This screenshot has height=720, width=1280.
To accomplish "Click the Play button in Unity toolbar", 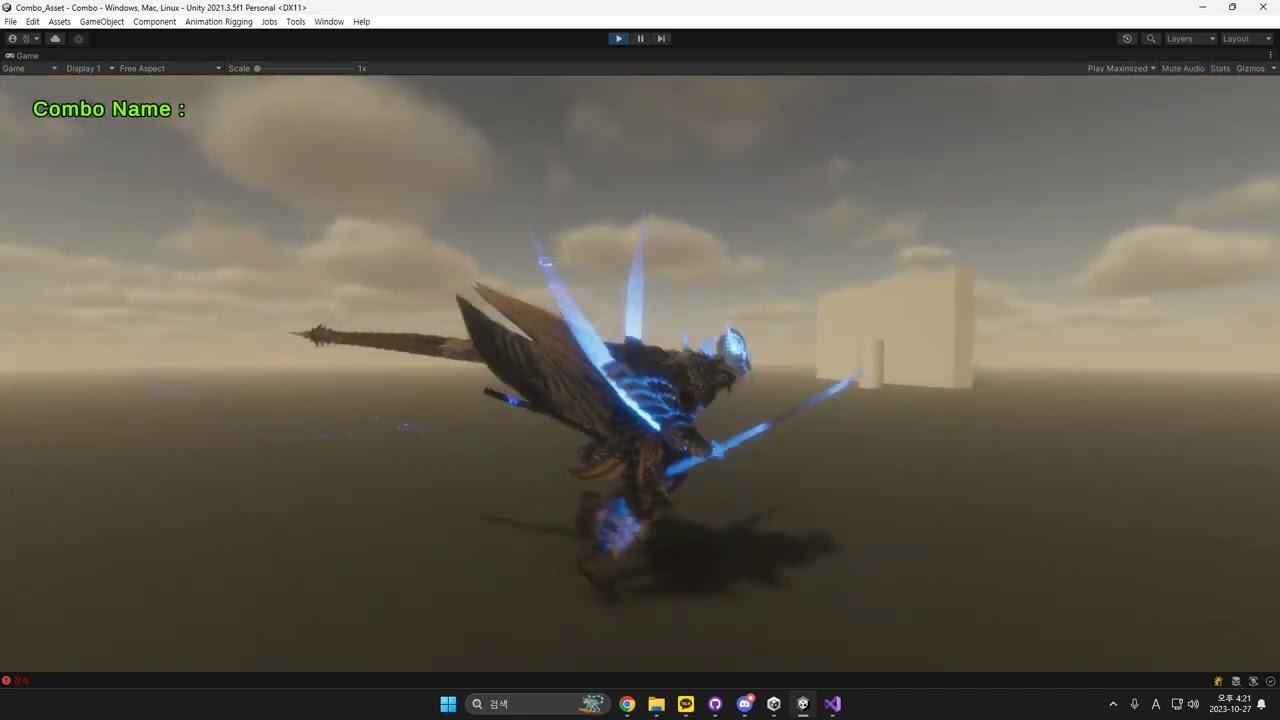I will click(619, 39).
